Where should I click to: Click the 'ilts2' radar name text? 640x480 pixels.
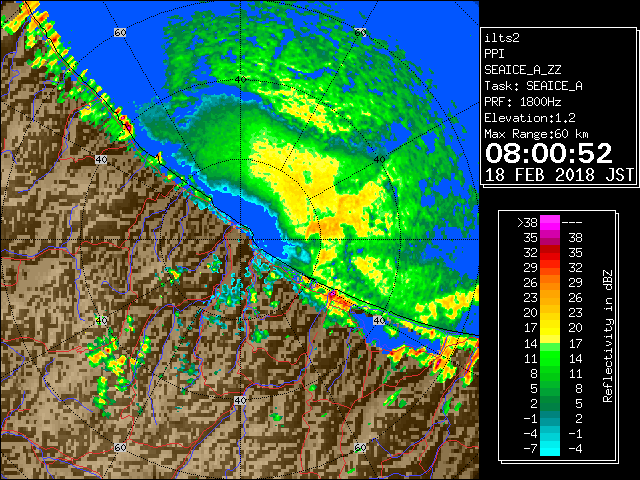(x=502, y=38)
